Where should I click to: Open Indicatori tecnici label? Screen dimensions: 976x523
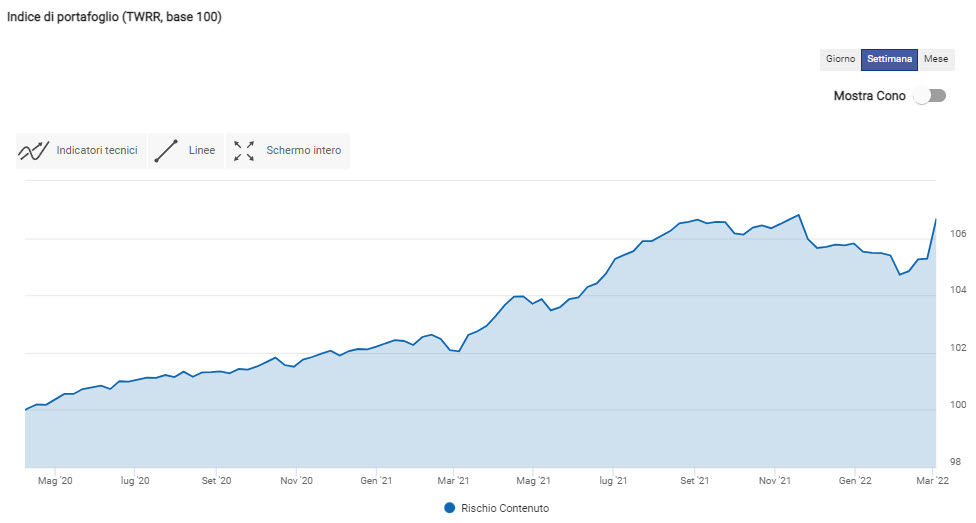(97, 151)
